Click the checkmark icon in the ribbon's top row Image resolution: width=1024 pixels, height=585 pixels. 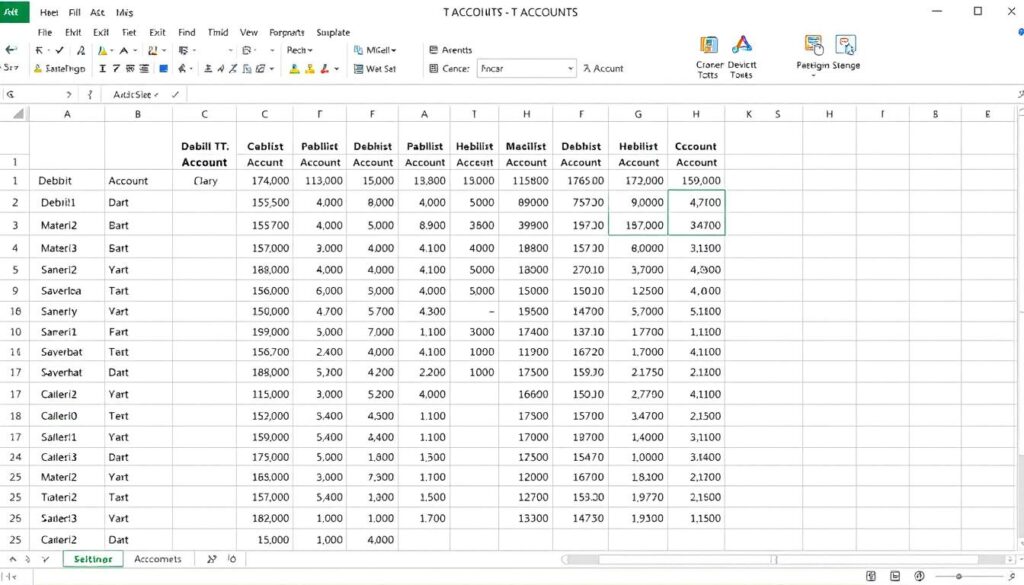(x=59, y=50)
